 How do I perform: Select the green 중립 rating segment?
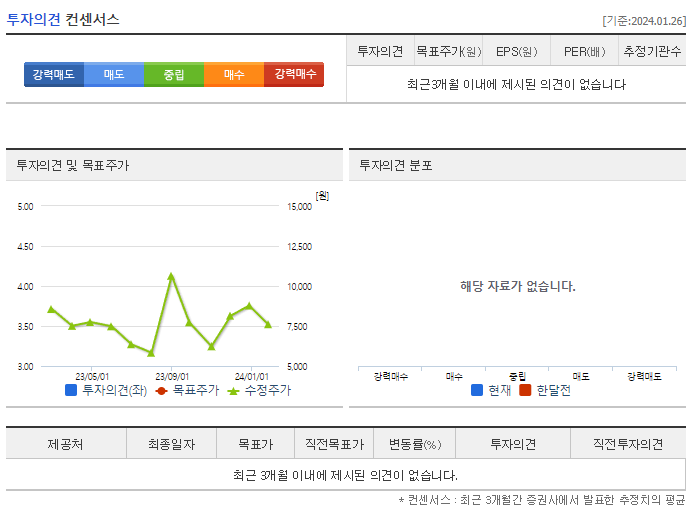pyautogui.click(x=174, y=74)
